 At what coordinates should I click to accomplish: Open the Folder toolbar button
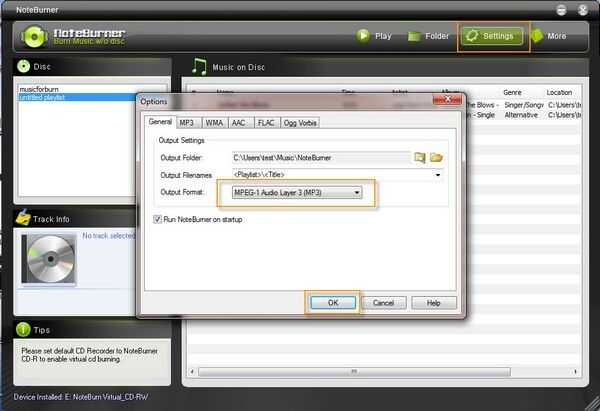pos(428,36)
